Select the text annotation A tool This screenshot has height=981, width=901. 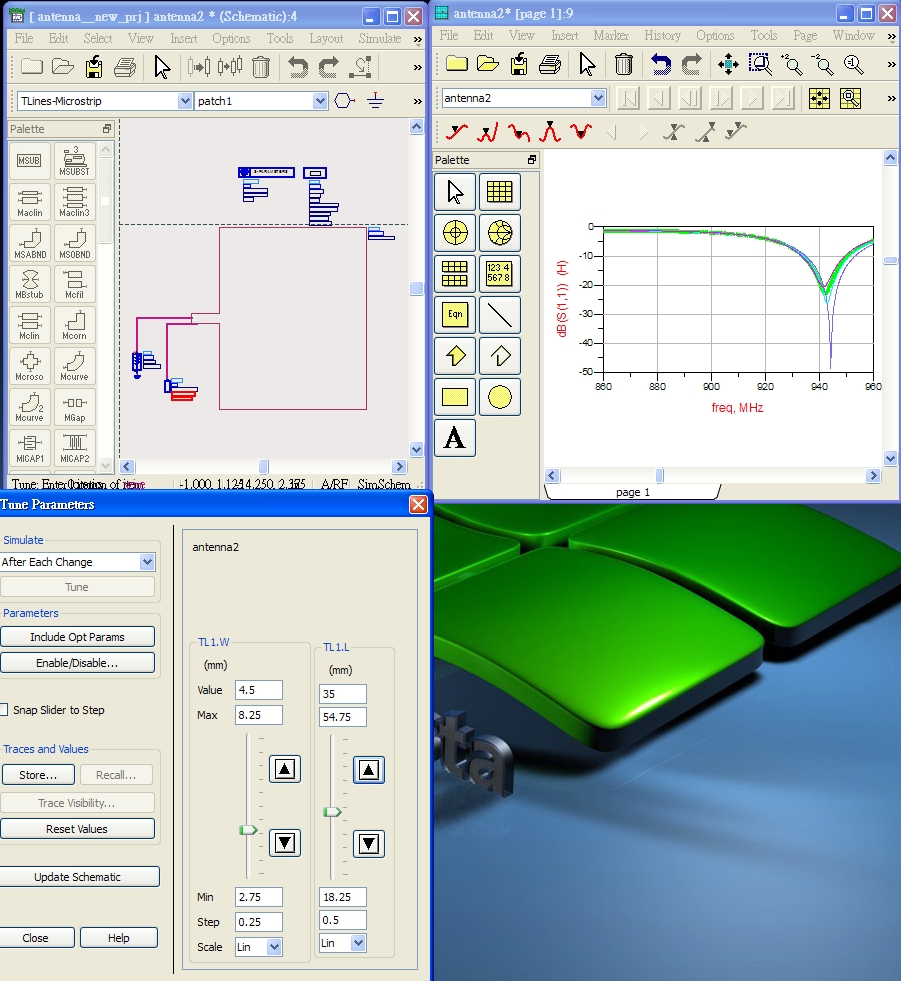455,437
